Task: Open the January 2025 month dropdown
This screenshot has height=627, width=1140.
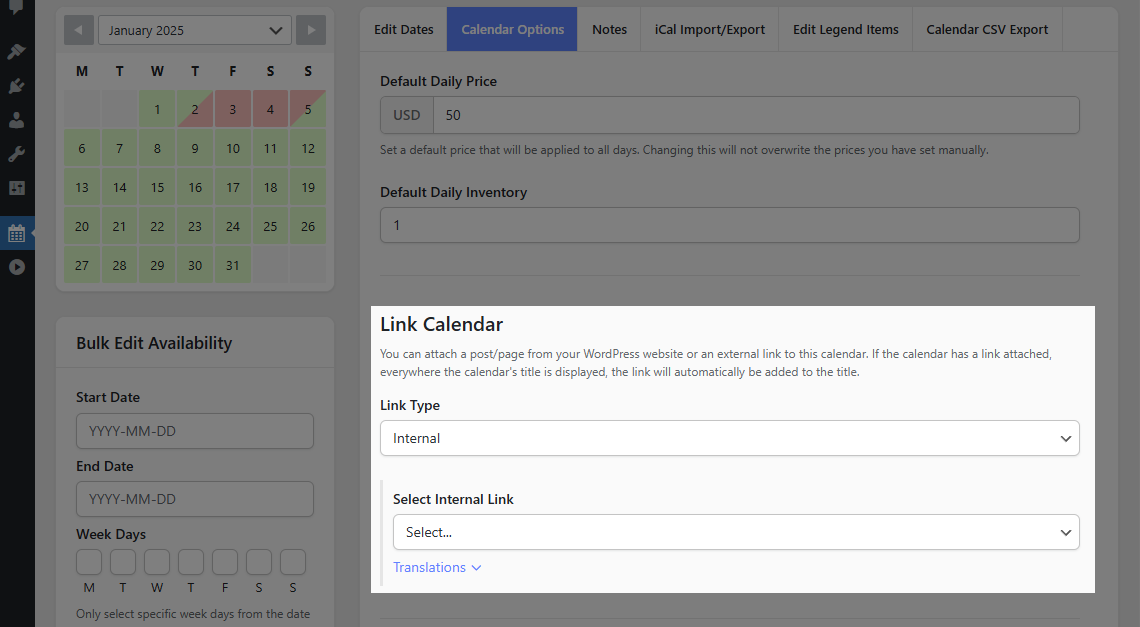Action: pos(195,31)
